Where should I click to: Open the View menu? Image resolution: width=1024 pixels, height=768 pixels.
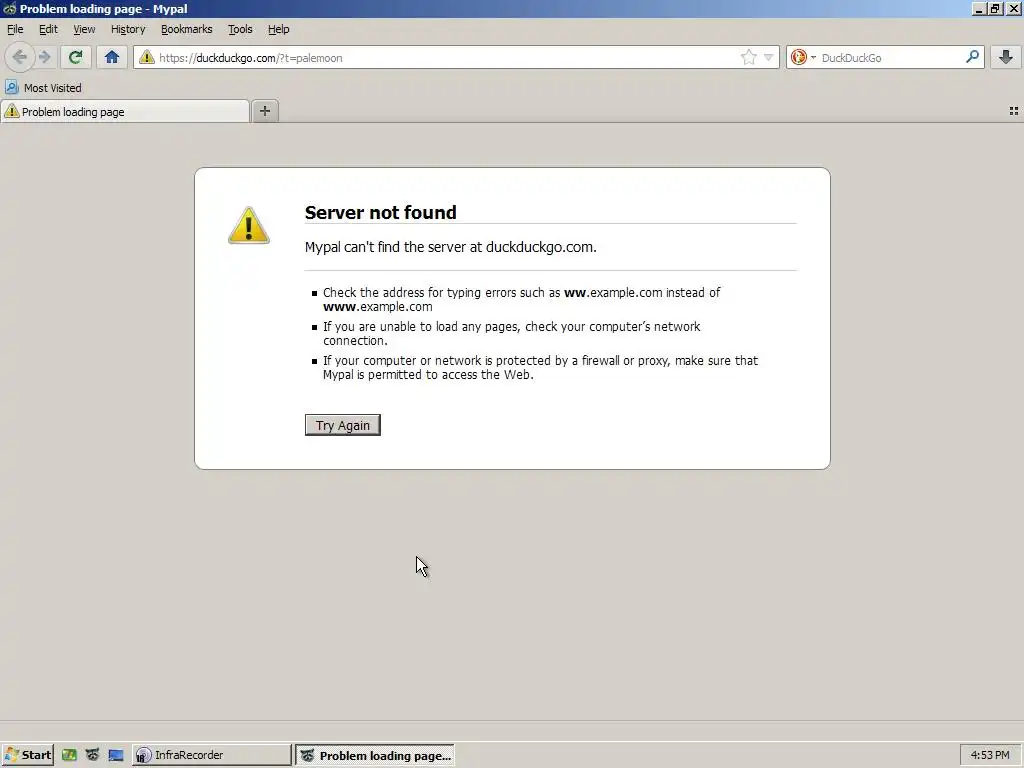[x=84, y=29]
